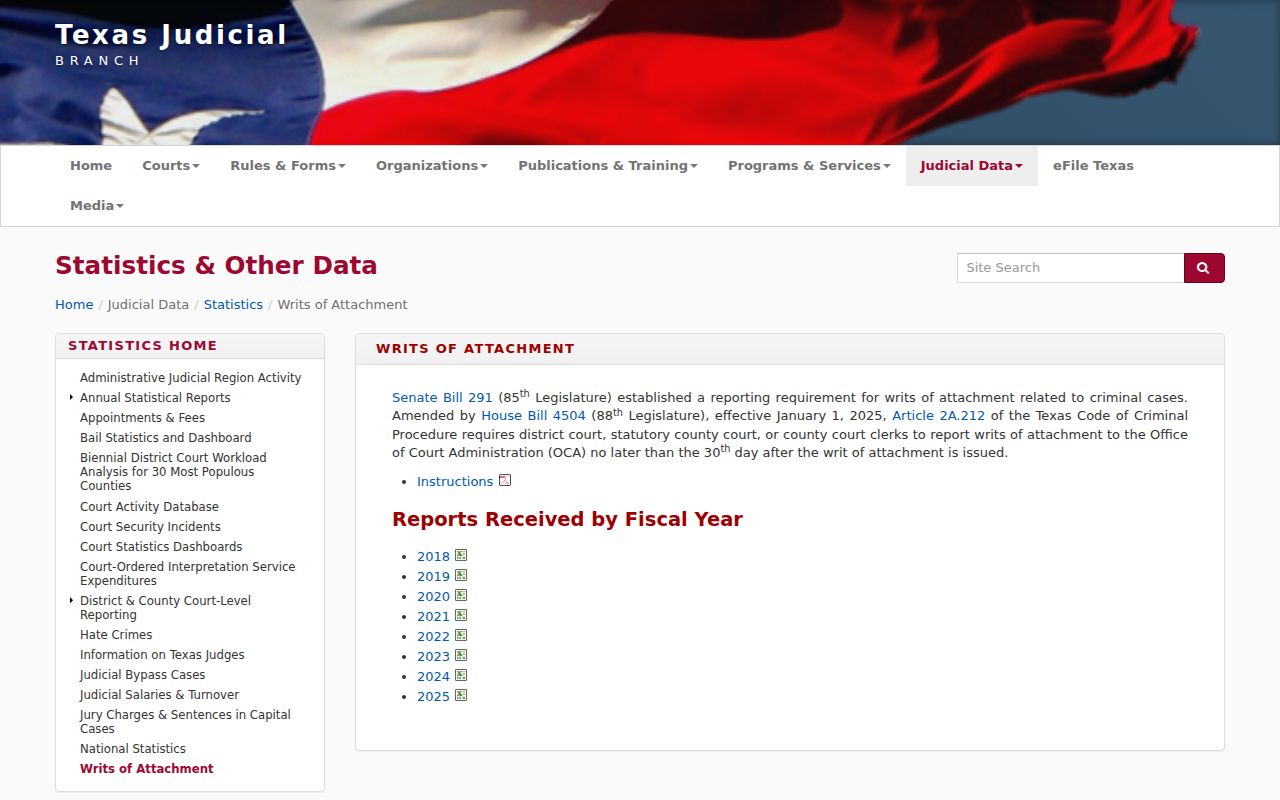Click the Excel icon next to 2020

[461, 595]
